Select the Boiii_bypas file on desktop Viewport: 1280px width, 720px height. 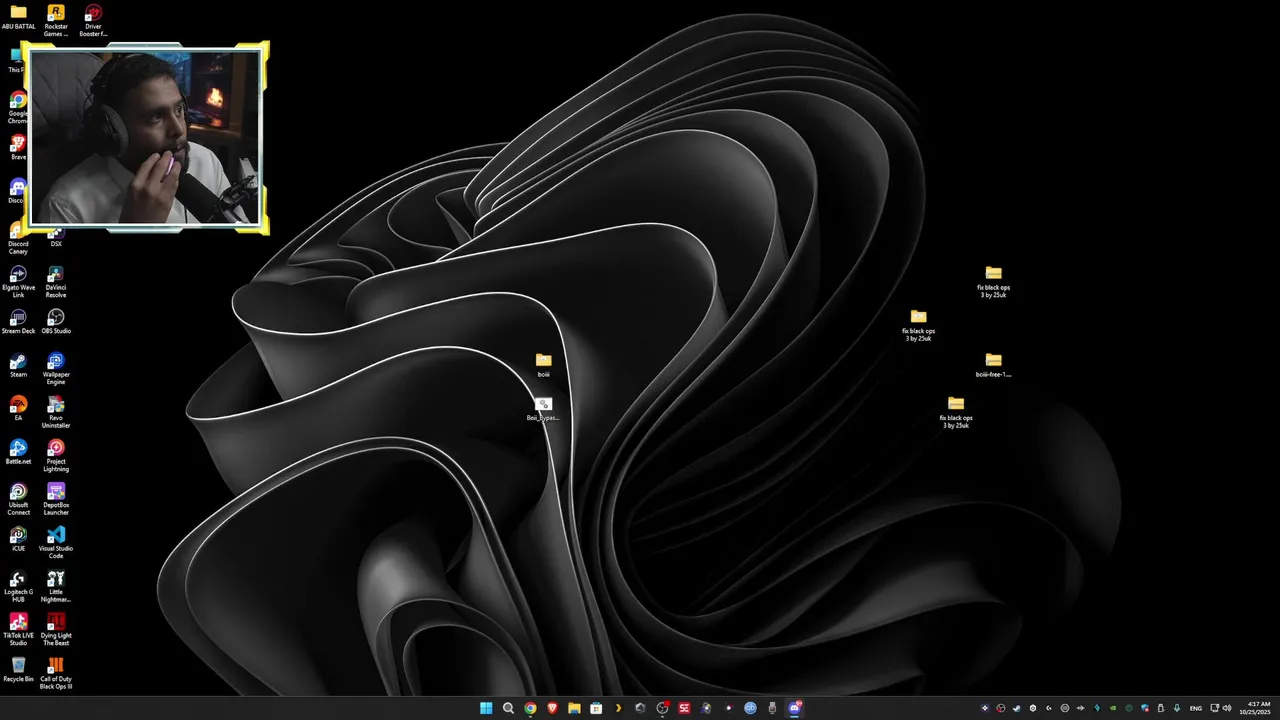click(543, 409)
